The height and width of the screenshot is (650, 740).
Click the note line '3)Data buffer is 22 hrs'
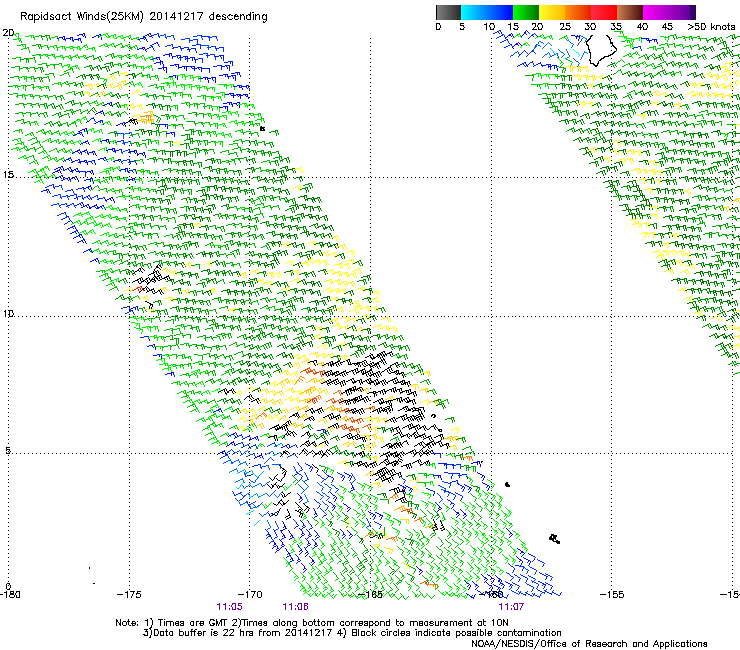pos(352,633)
